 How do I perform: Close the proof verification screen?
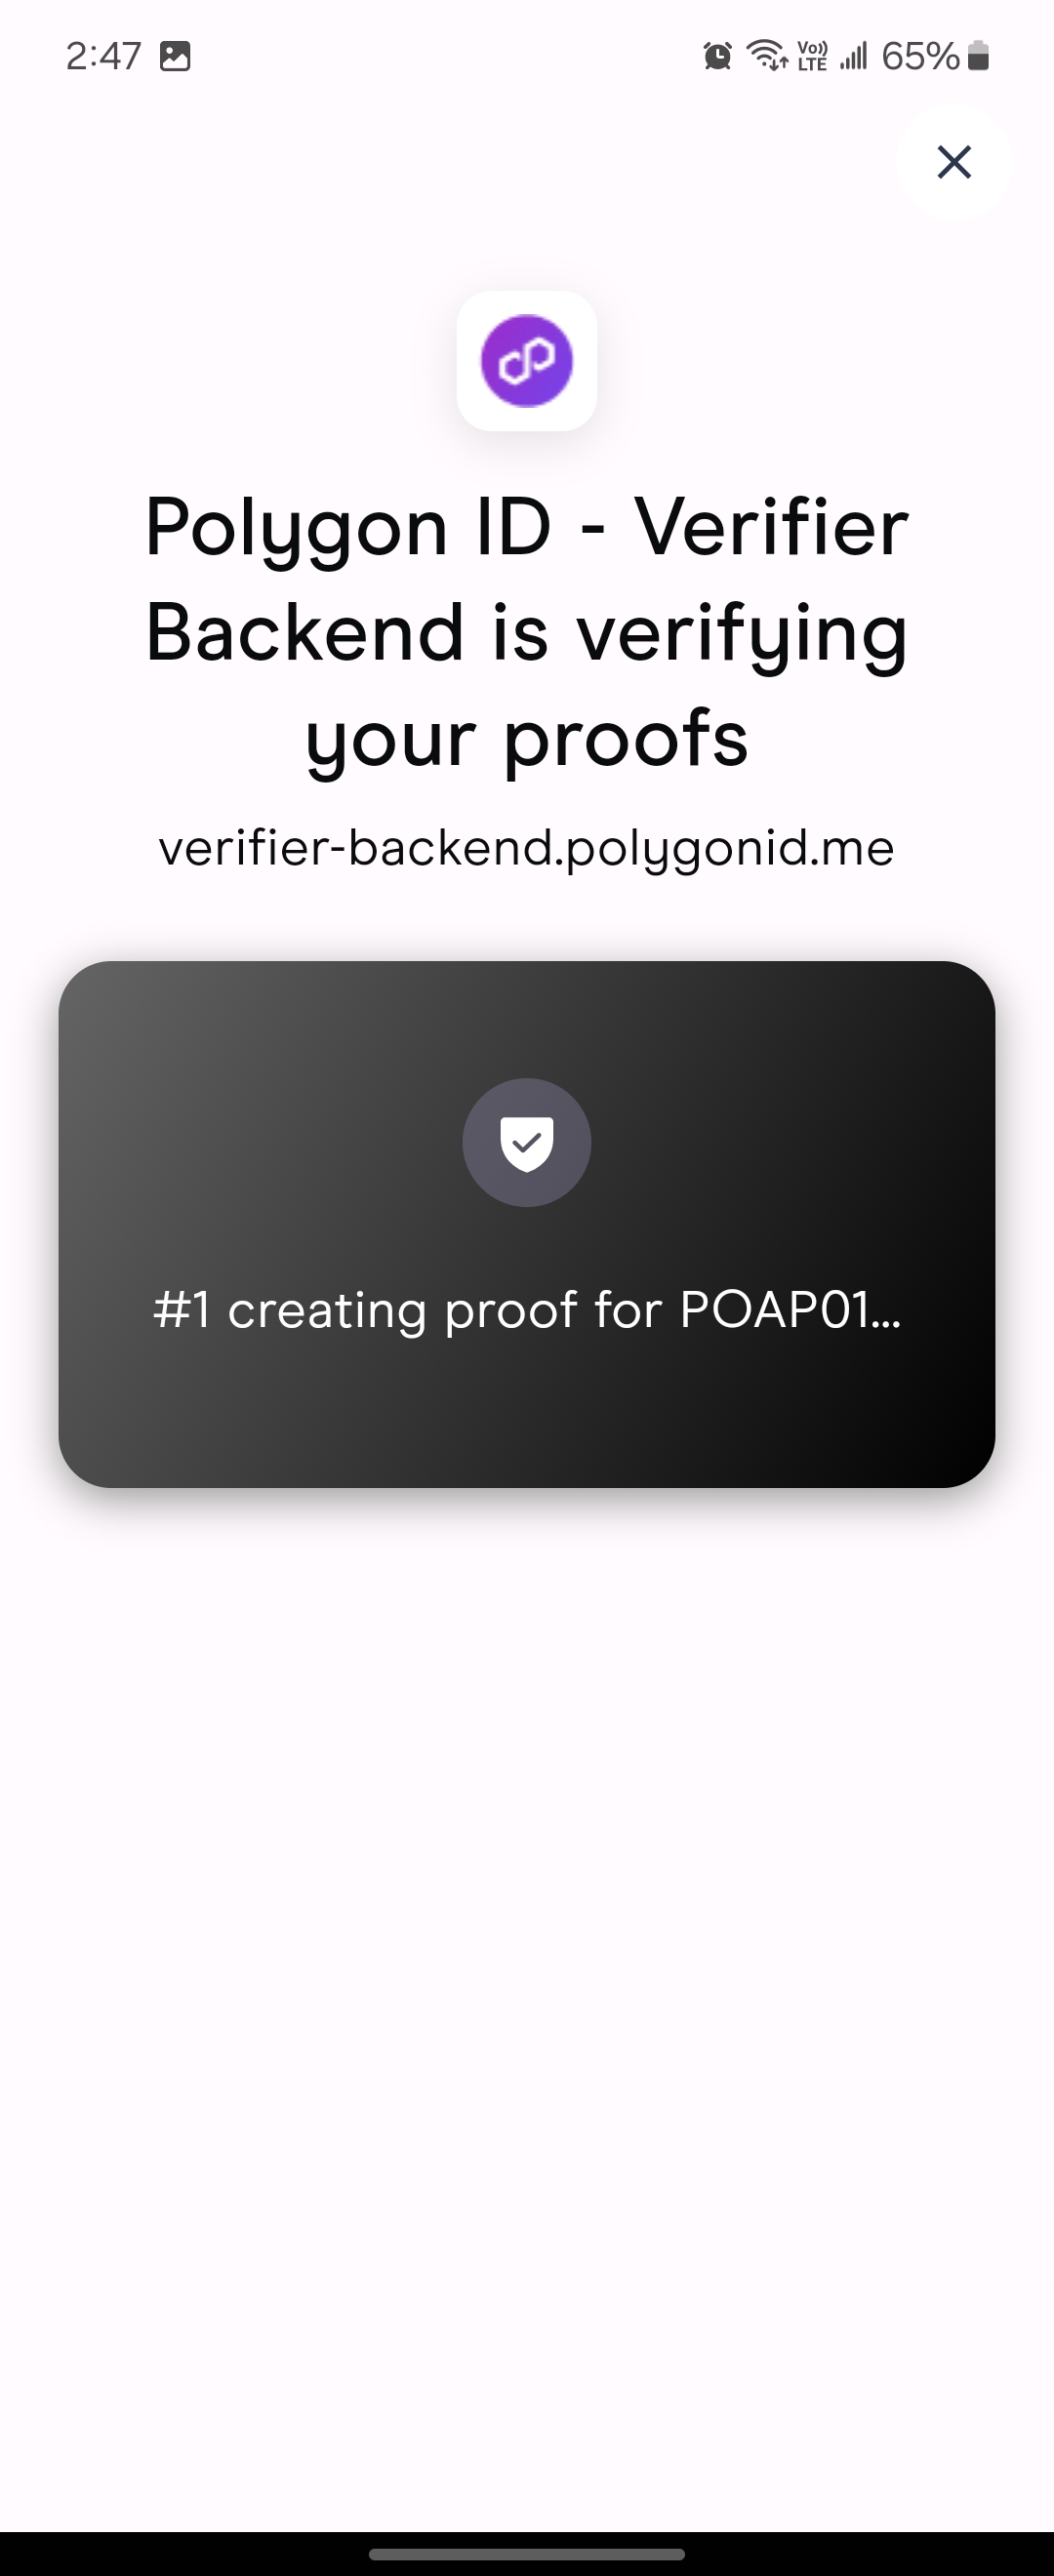click(x=954, y=161)
